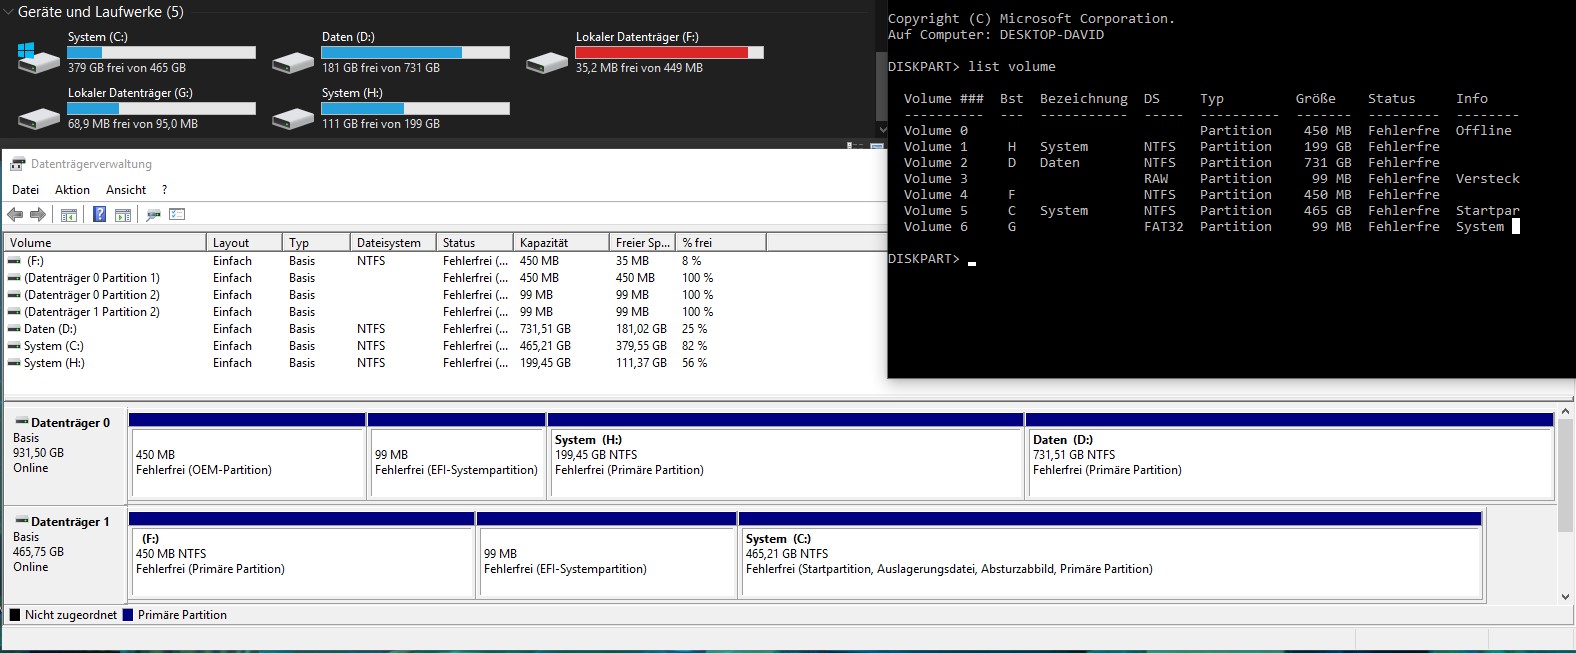Click the disk view scrollbar down arrow

(x=1566, y=597)
